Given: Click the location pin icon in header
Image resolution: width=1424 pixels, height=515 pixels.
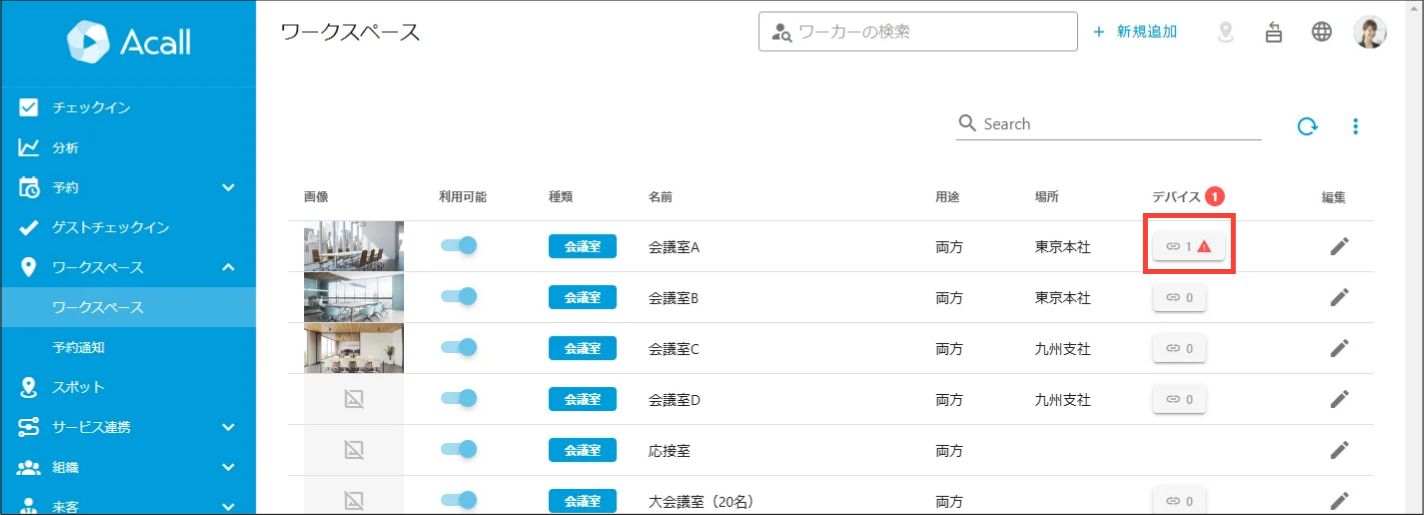Looking at the screenshot, I should pyautogui.click(x=1226, y=32).
